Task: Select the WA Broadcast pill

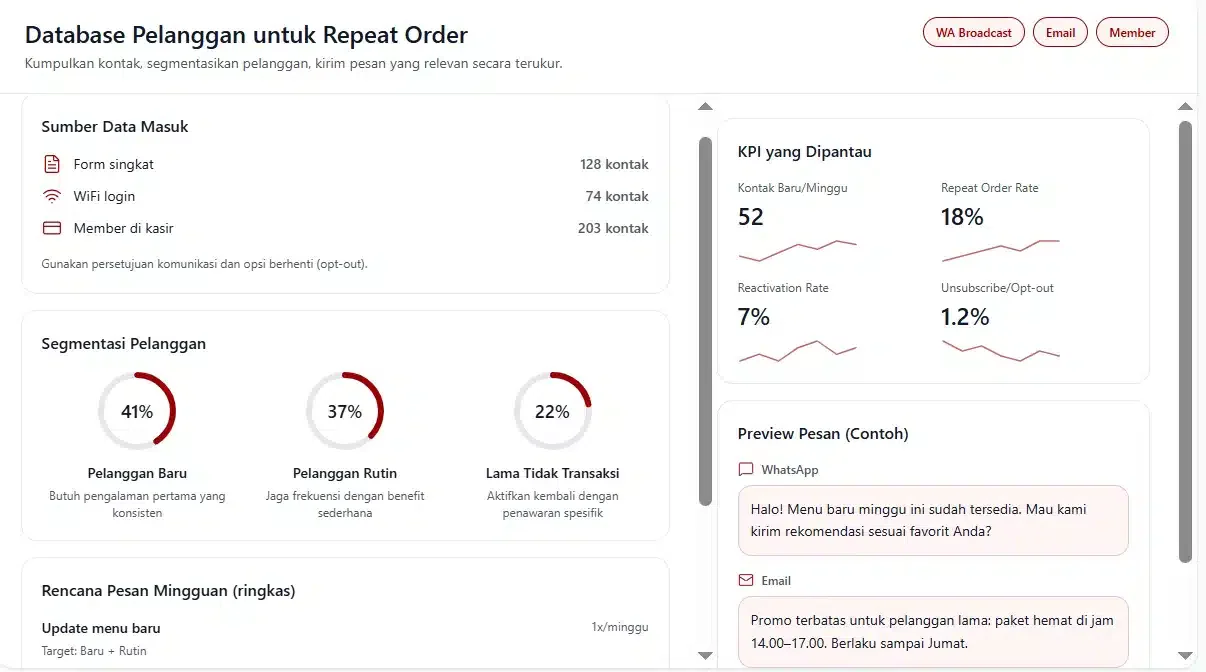Action: (x=973, y=32)
